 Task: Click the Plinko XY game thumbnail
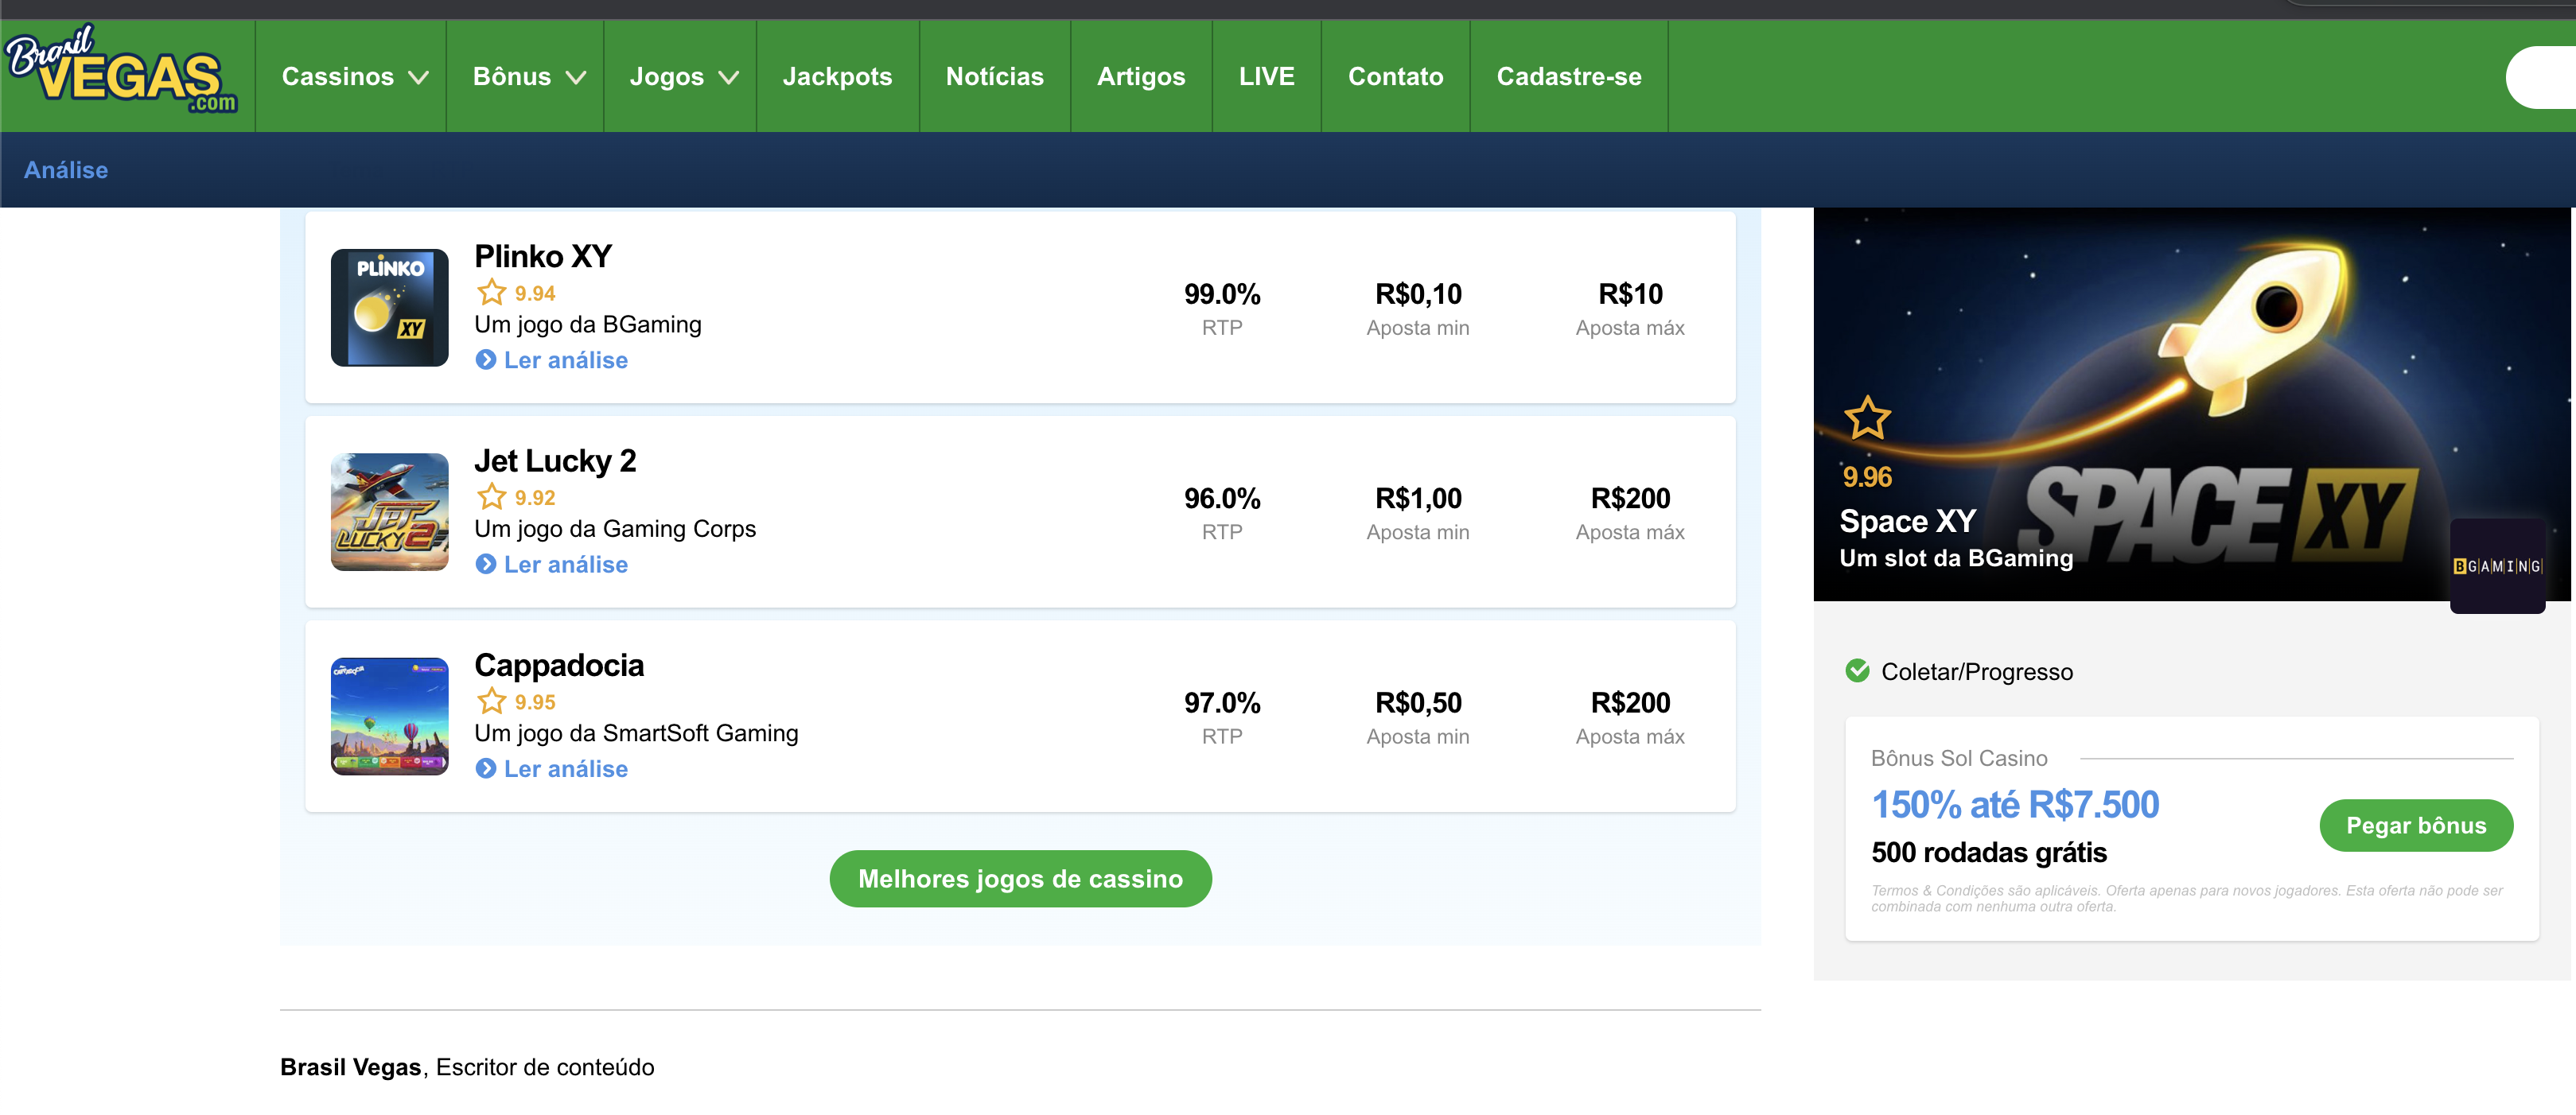click(x=389, y=308)
